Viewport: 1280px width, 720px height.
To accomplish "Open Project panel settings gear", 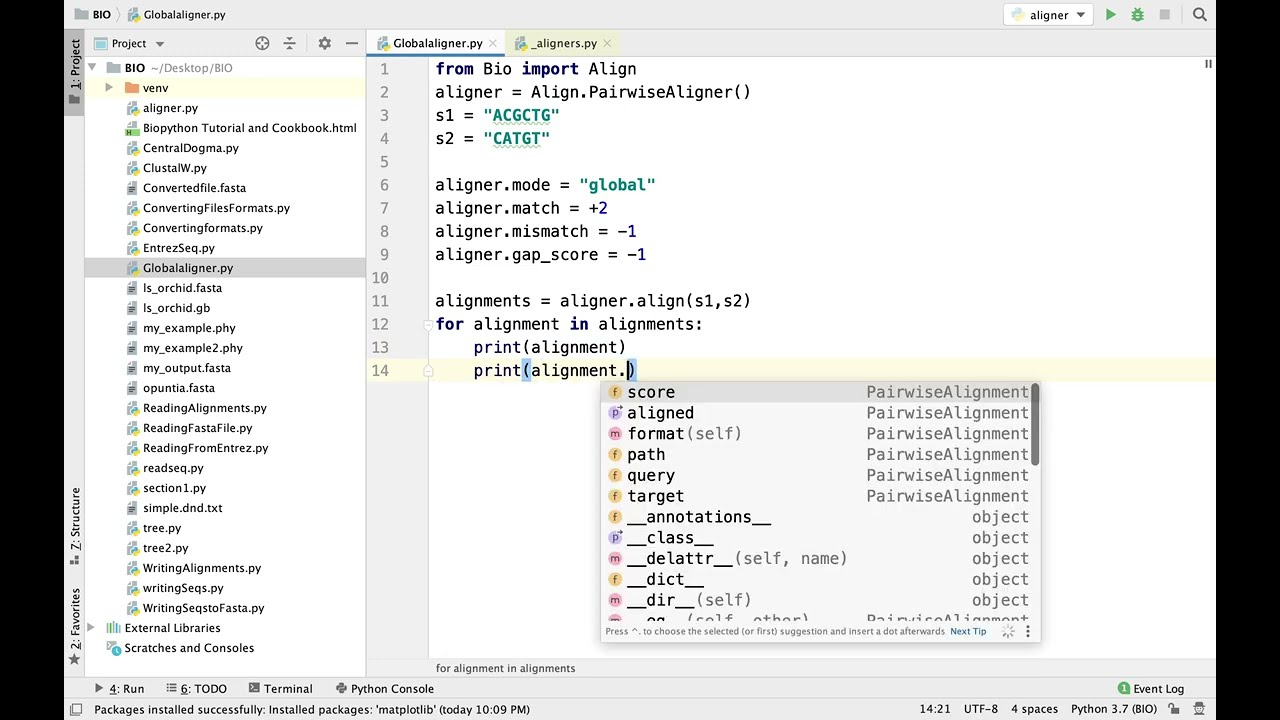I will pyautogui.click(x=324, y=43).
